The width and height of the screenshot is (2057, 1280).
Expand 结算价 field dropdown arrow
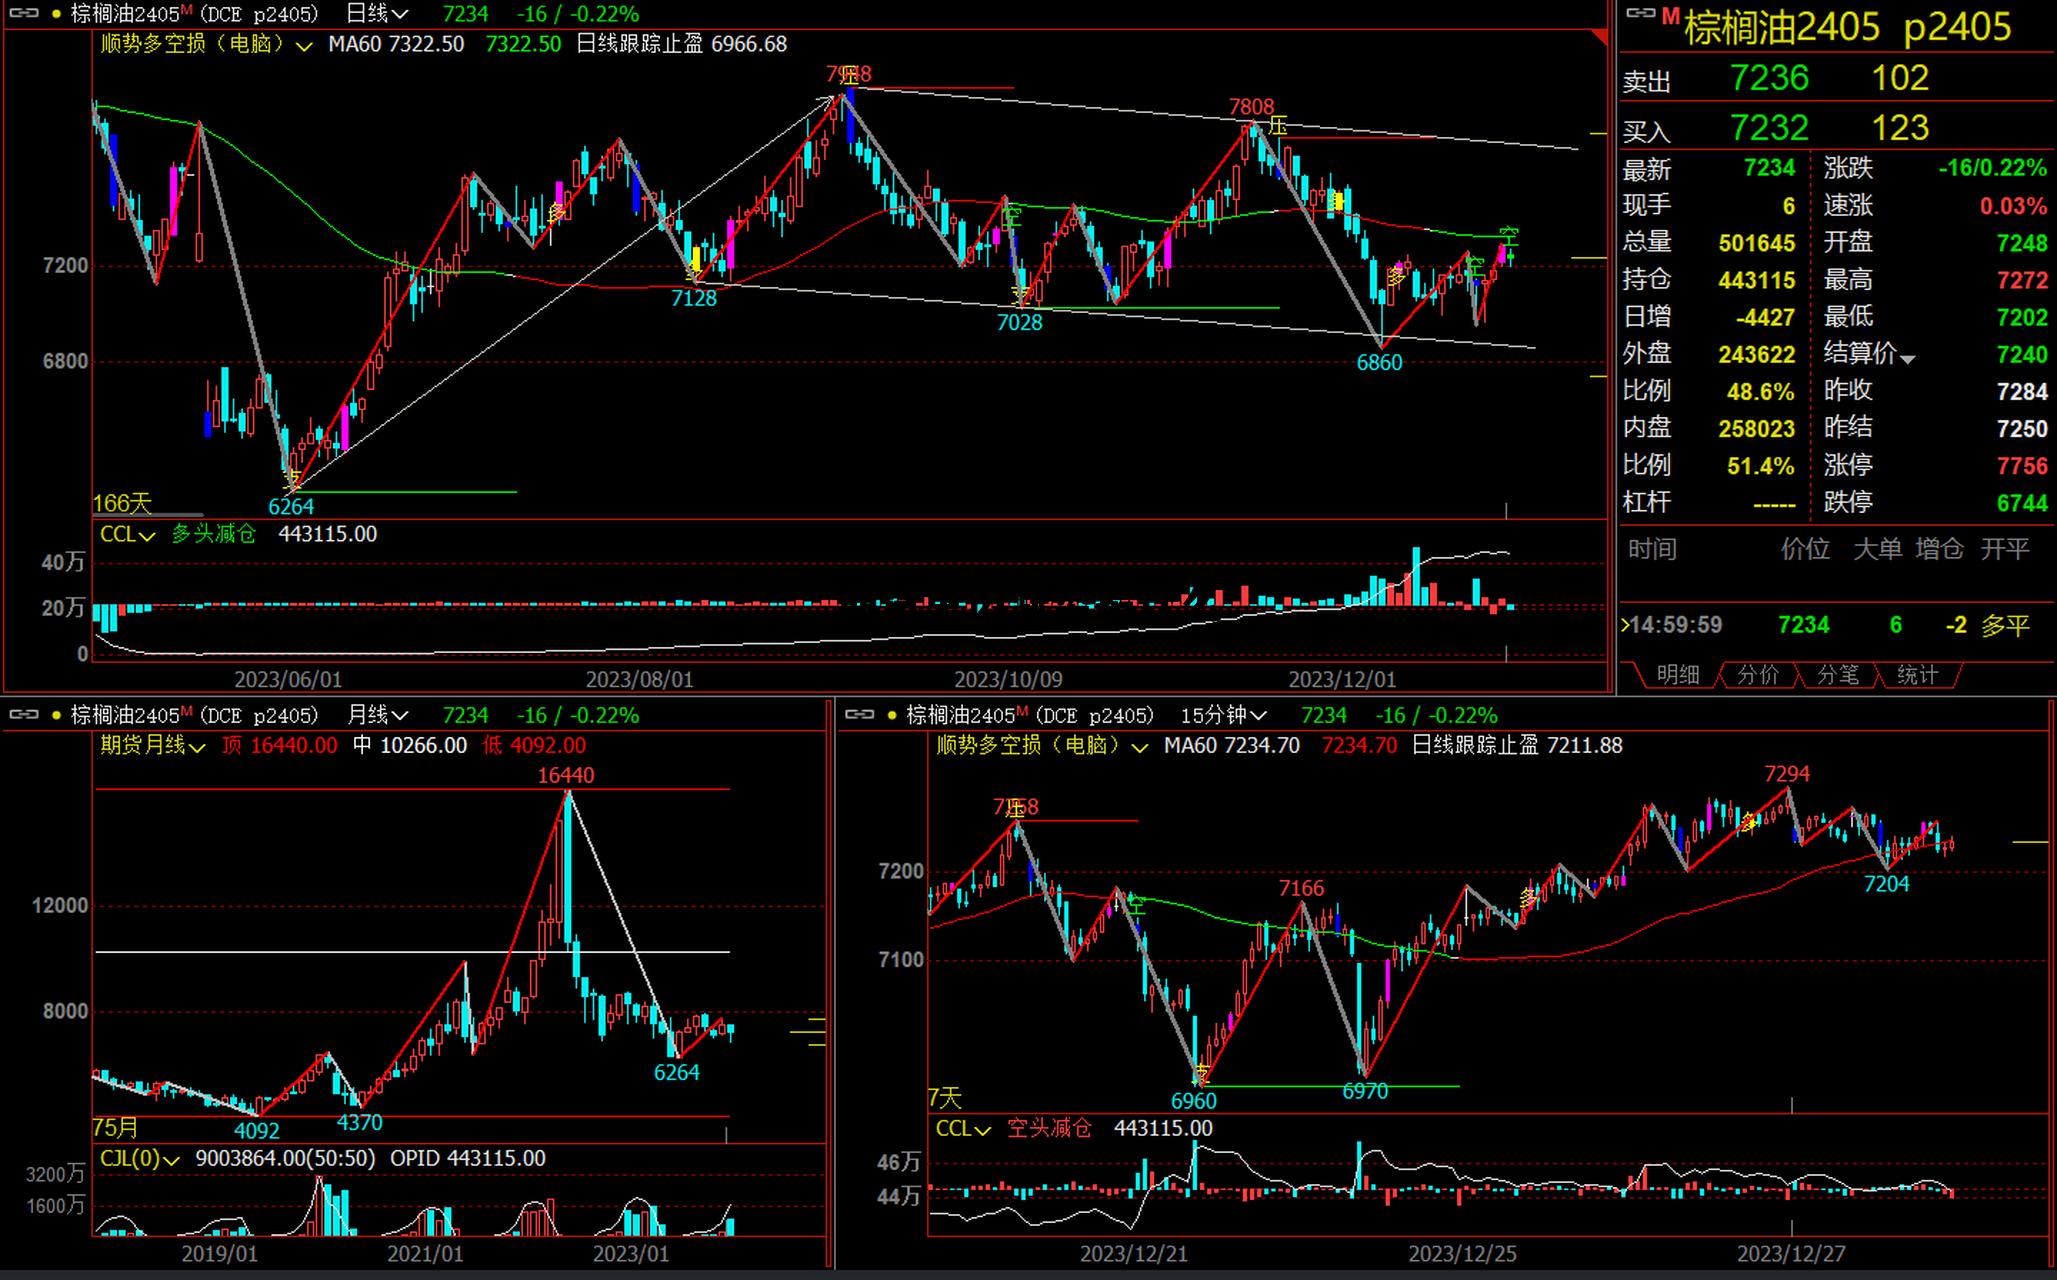pyautogui.click(x=1907, y=358)
